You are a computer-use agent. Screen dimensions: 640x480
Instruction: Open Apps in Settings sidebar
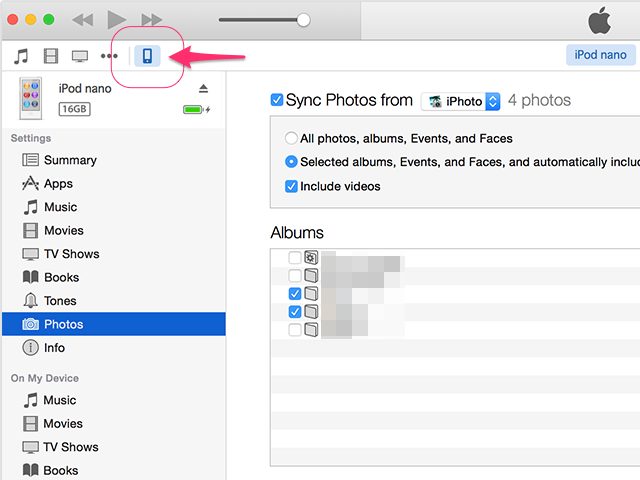[x=113, y=184]
